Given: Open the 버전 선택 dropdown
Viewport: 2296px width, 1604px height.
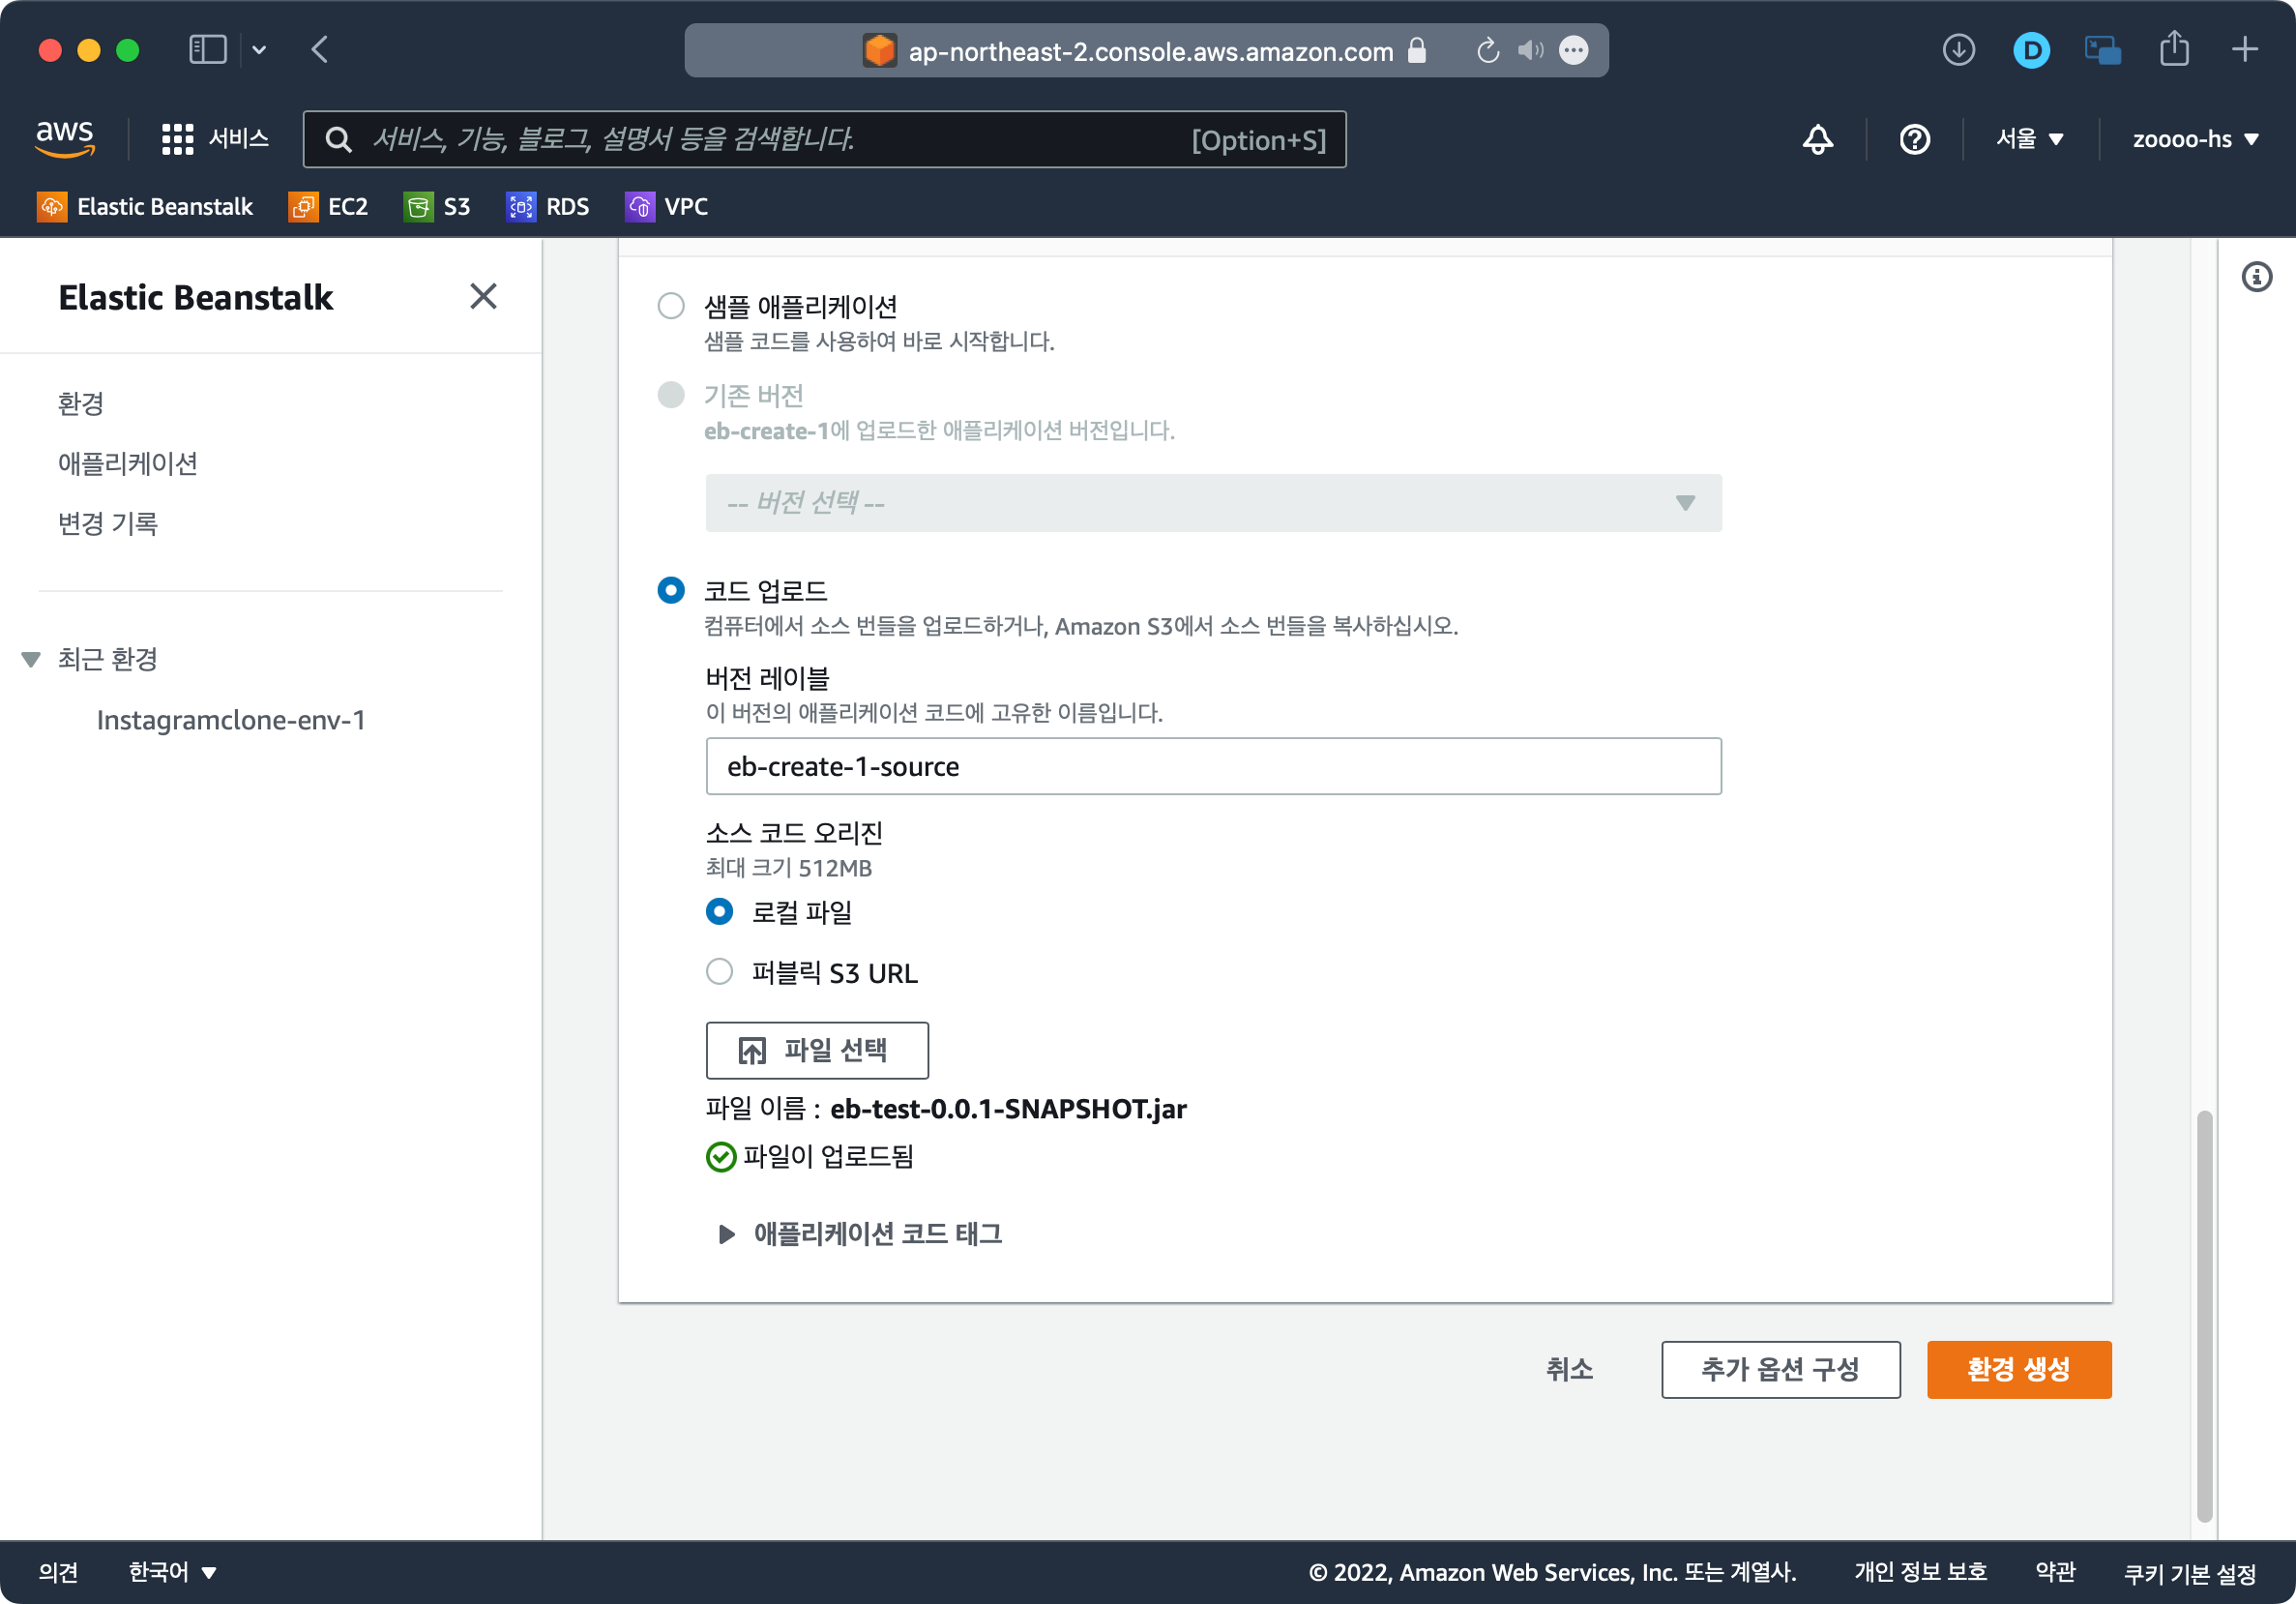Looking at the screenshot, I should click(1213, 503).
